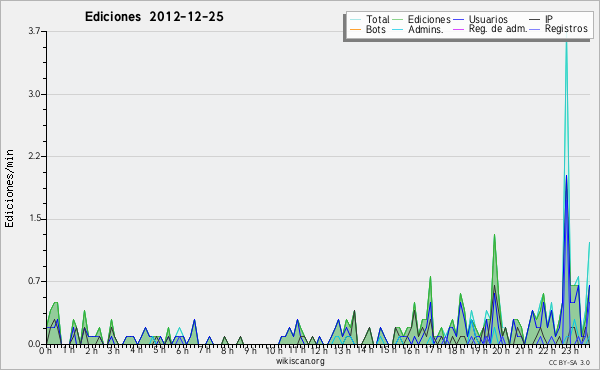Click the y-axis value 0.0

pyautogui.click(x=34, y=344)
